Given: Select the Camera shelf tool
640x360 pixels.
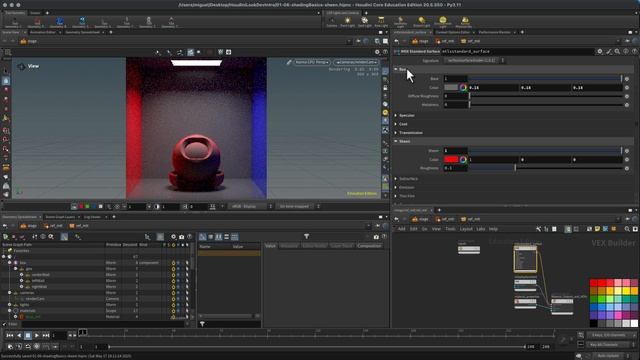Looking at the screenshot, I should [x=331, y=22].
